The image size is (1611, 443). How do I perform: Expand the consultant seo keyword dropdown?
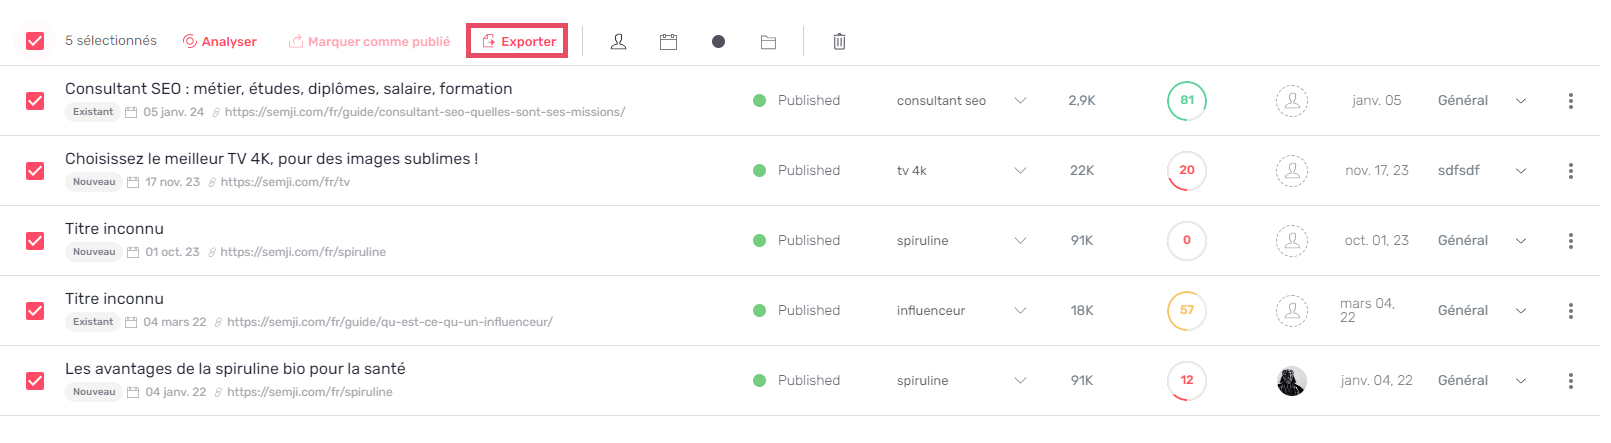coord(1020,101)
